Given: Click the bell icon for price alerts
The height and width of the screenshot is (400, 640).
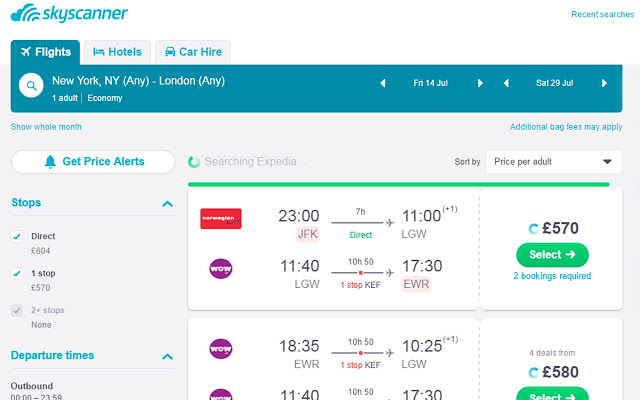Looking at the screenshot, I should coord(50,162).
